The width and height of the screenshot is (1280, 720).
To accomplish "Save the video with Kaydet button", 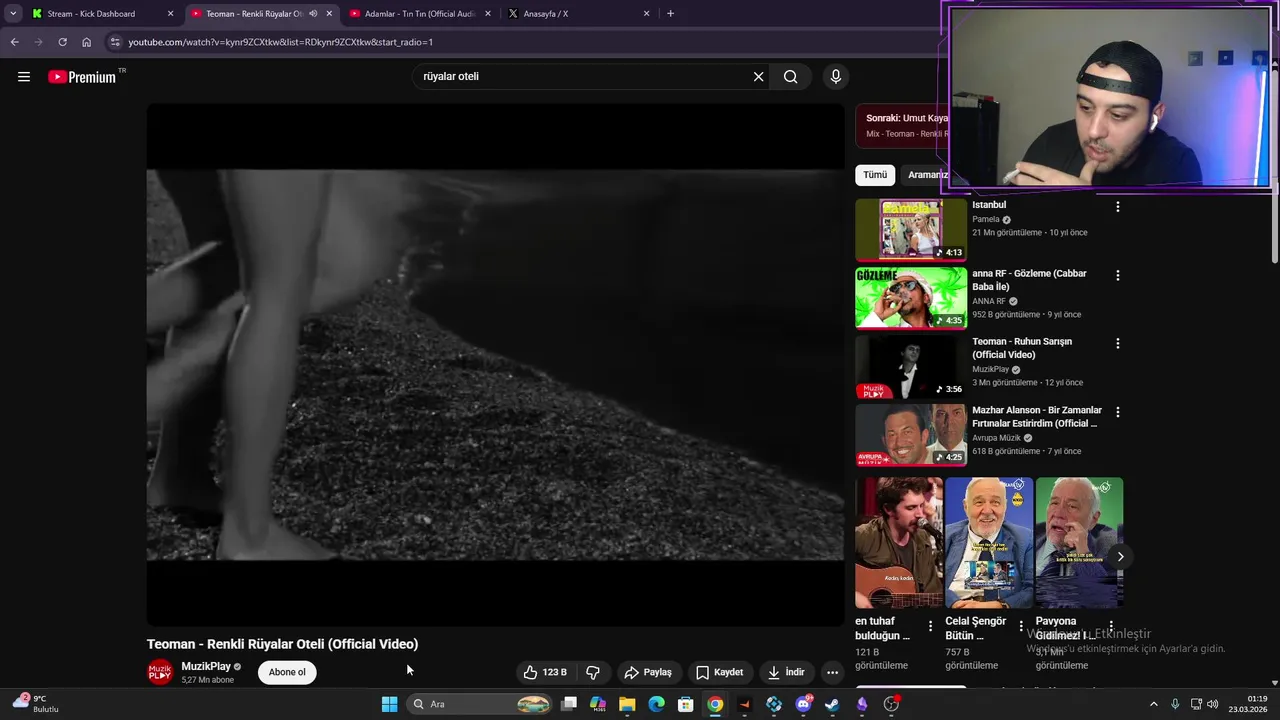I will pyautogui.click(x=720, y=672).
